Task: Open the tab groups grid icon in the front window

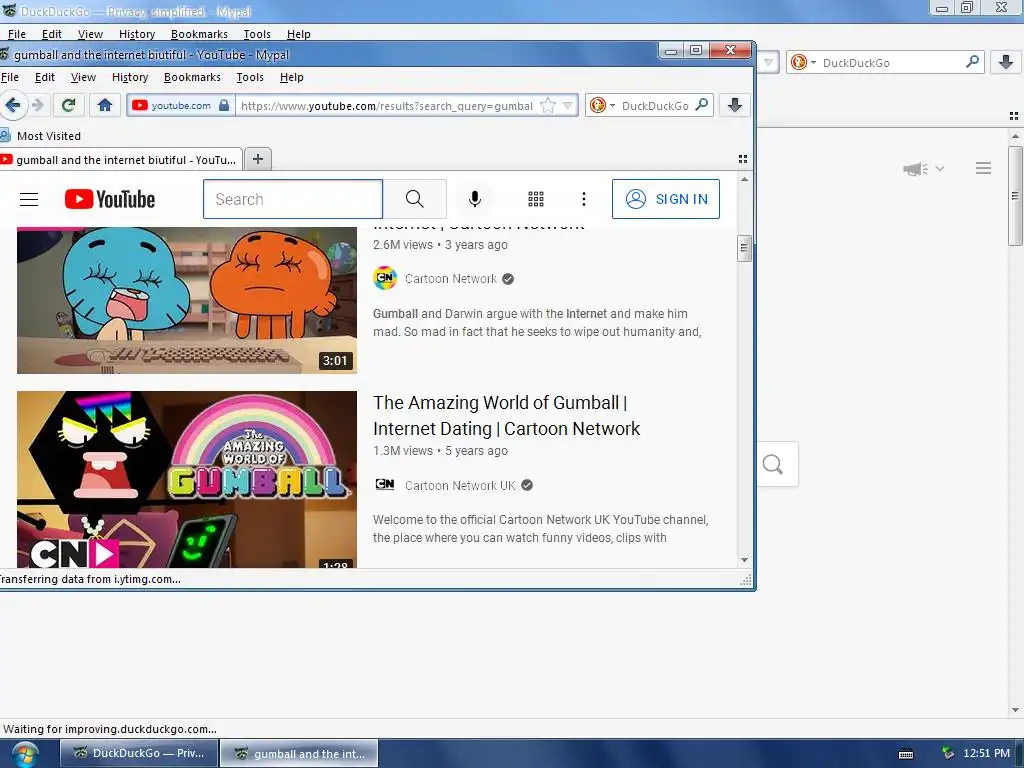Action: [x=743, y=159]
